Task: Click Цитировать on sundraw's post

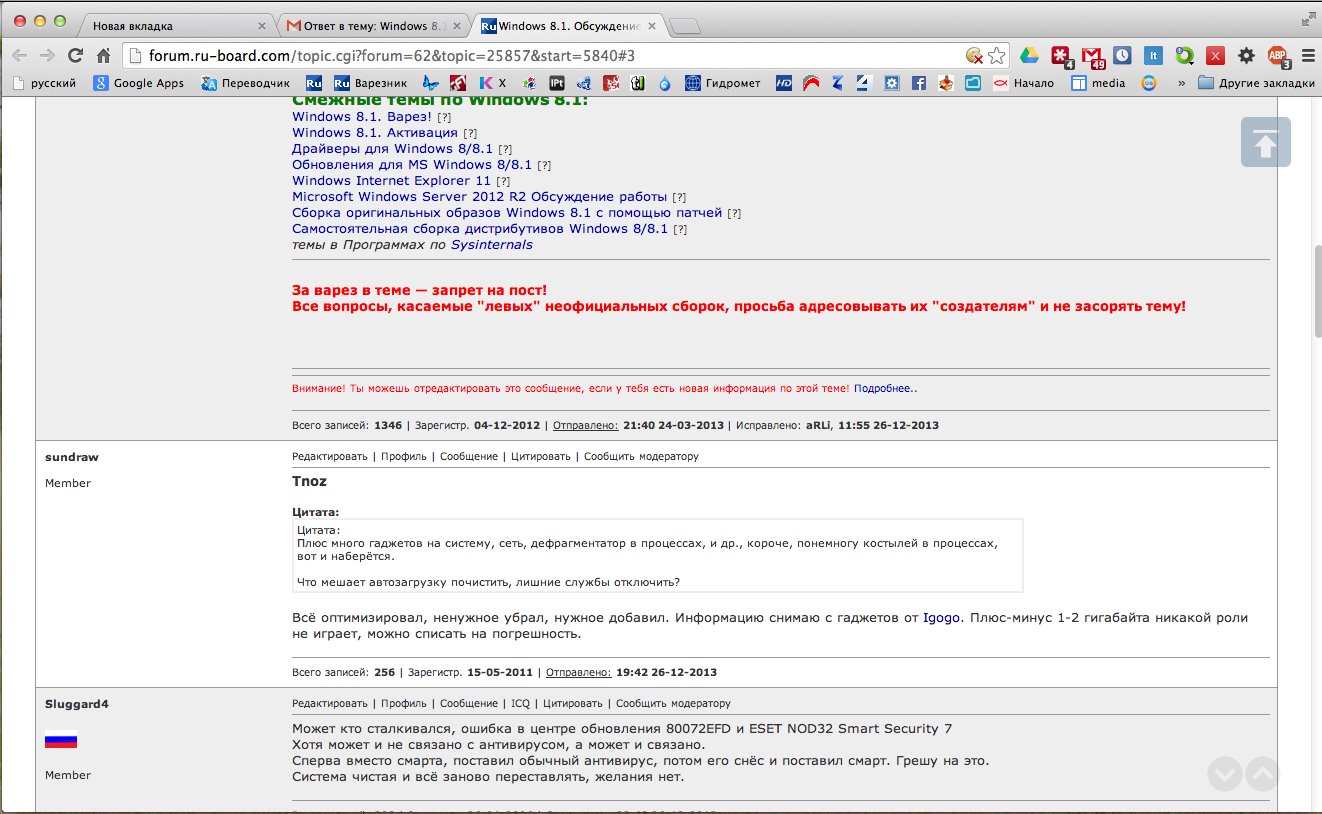Action: click(540, 456)
